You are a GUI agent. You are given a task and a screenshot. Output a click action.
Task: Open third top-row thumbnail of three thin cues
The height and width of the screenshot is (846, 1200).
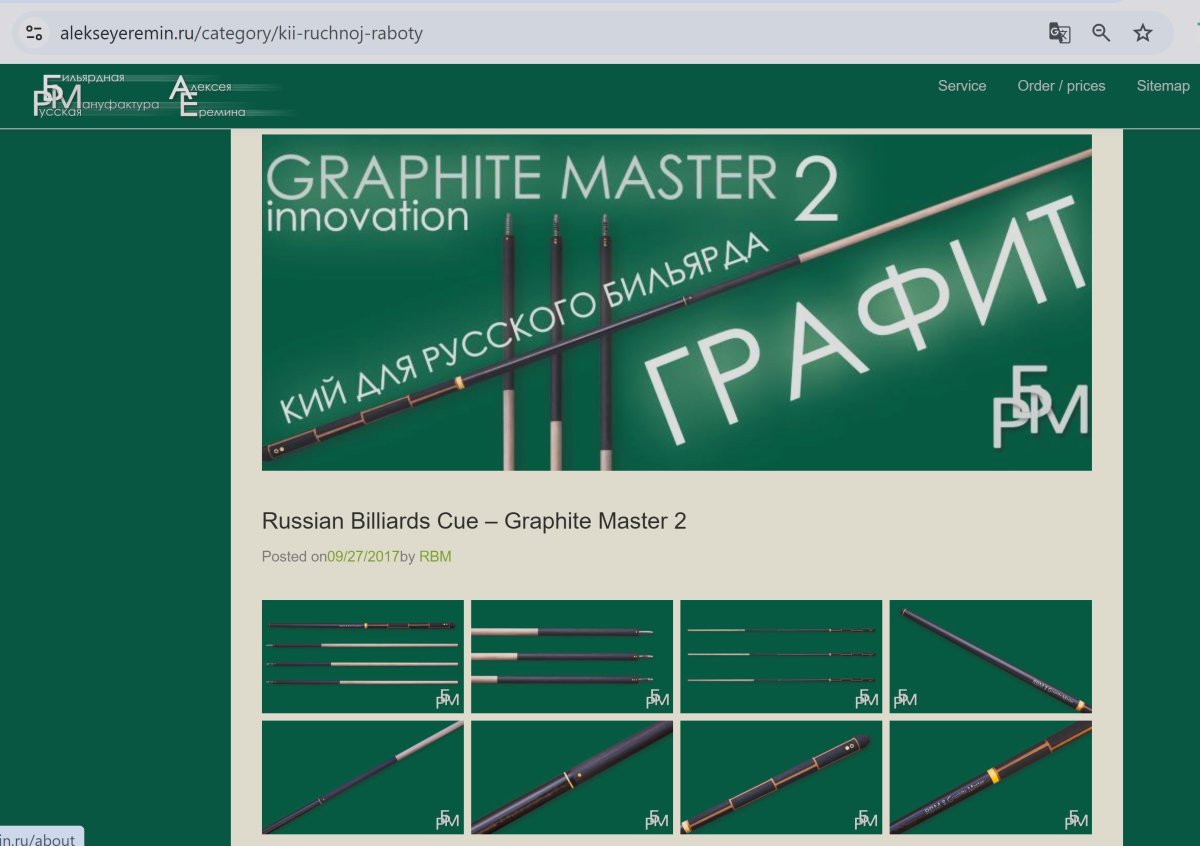pyautogui.click(x=781, y=656)
